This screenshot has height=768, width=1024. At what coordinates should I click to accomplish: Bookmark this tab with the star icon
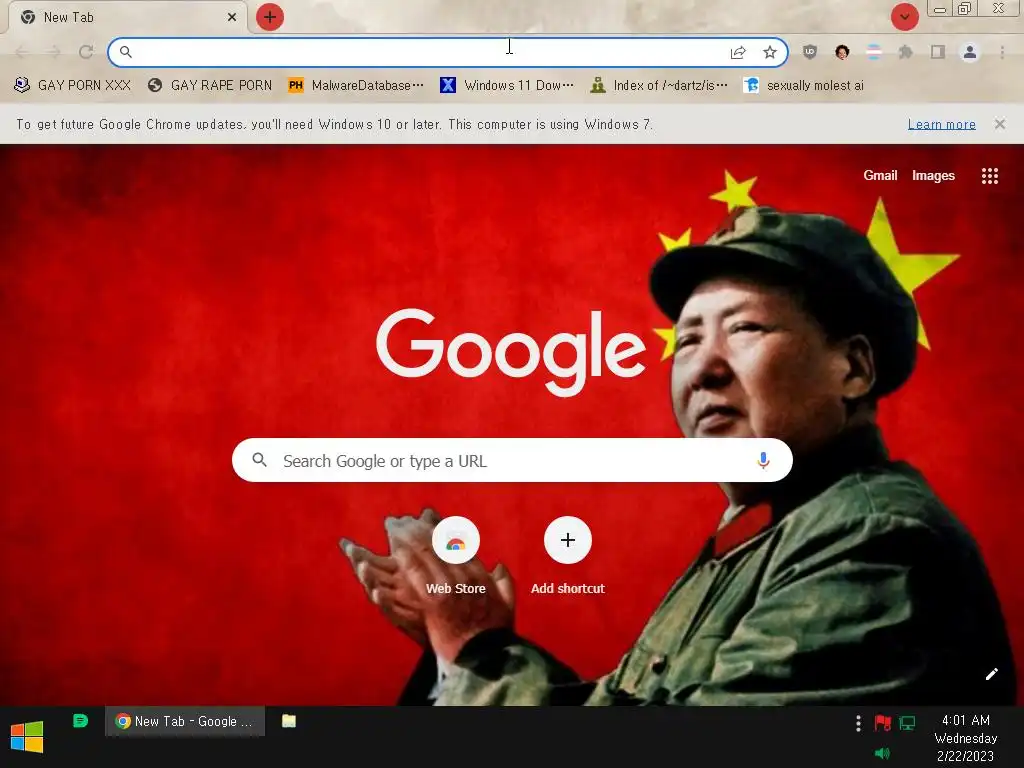coord(770,52)
